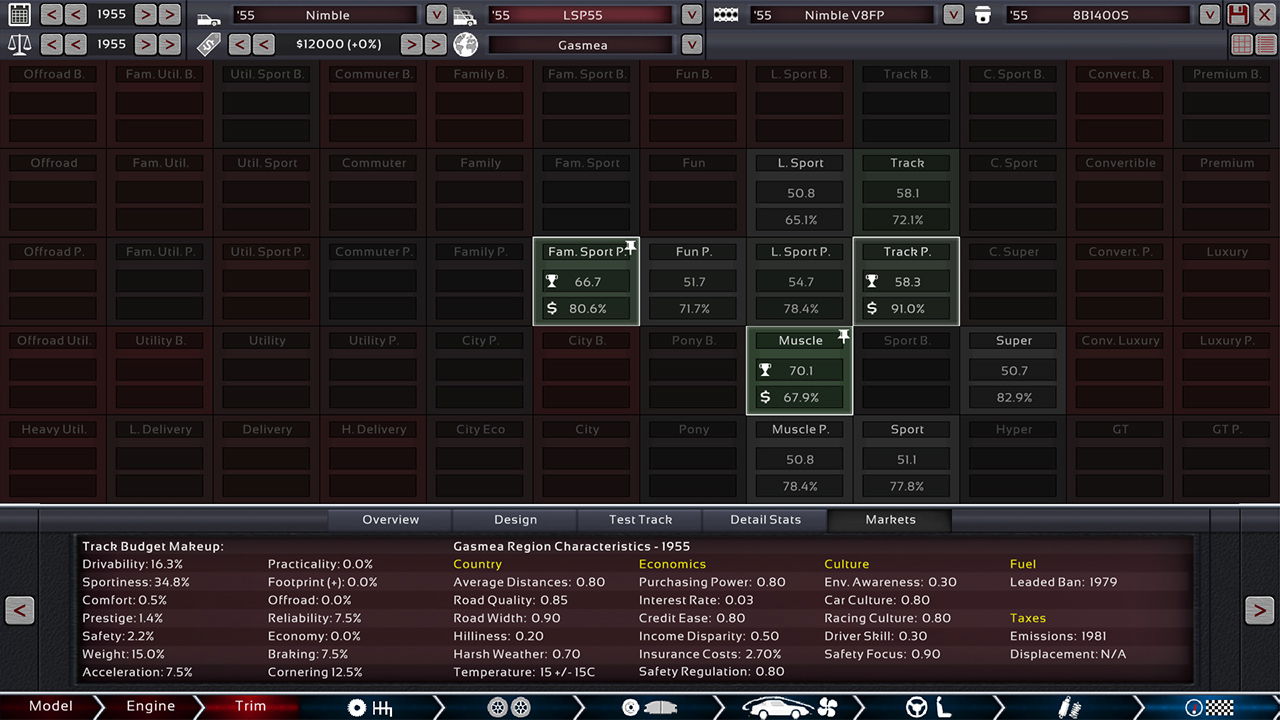Select the Track P. market tile
The height and width of the screenshot is (720, 1280).
pos(906,282)
